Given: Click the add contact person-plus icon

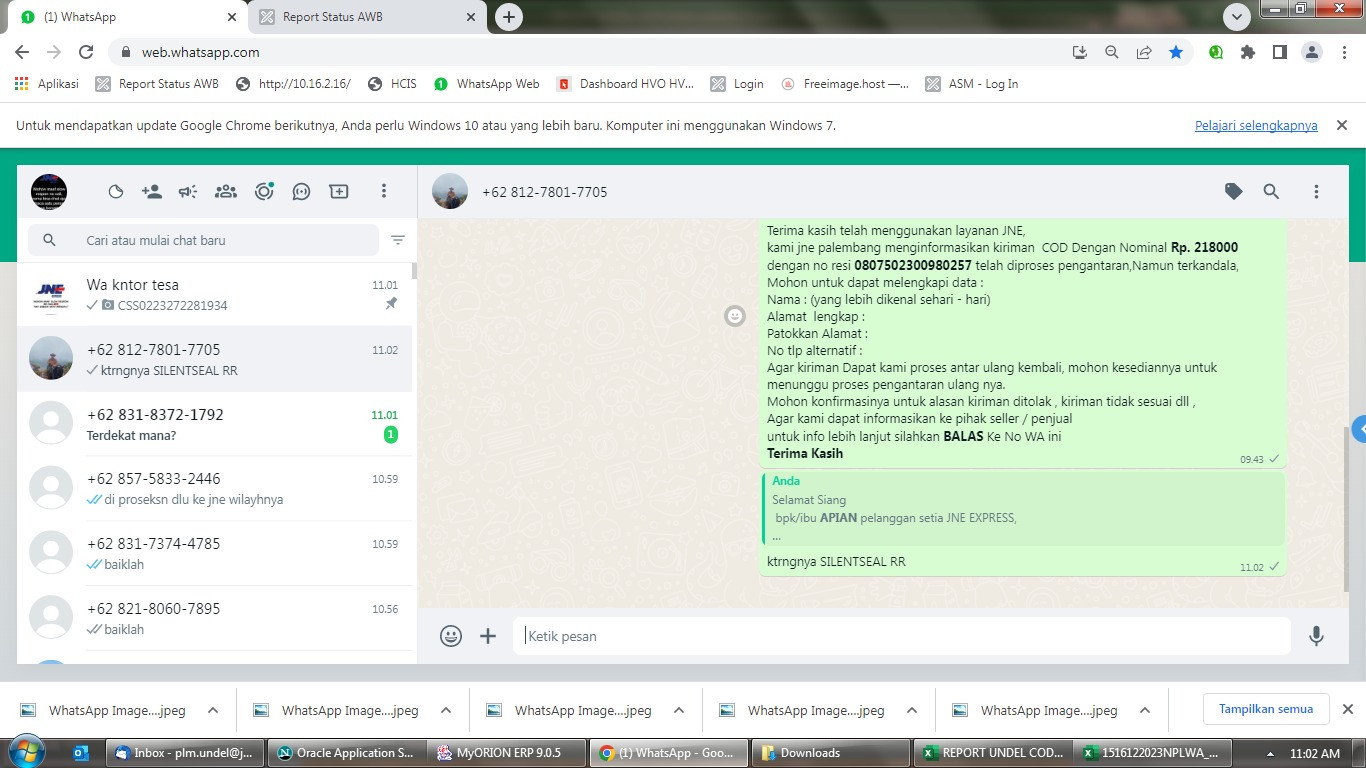Looking at the screenshot, I should coord(152,192).
